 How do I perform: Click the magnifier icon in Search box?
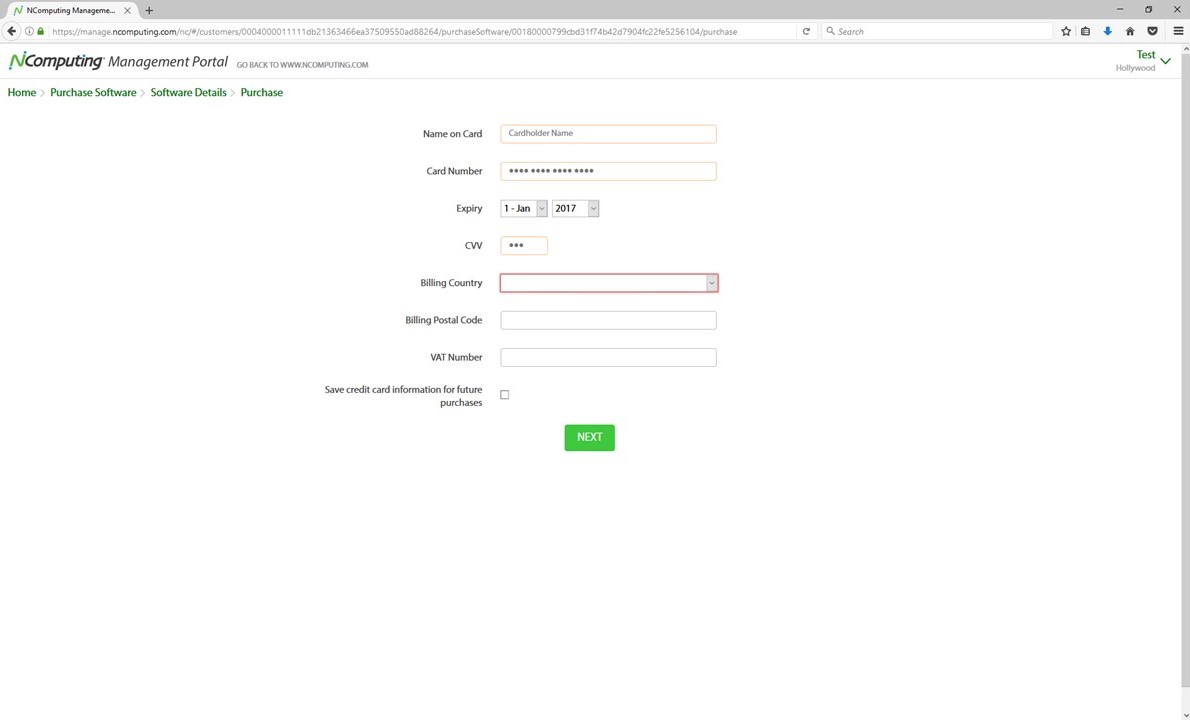[x=830, y=31]
